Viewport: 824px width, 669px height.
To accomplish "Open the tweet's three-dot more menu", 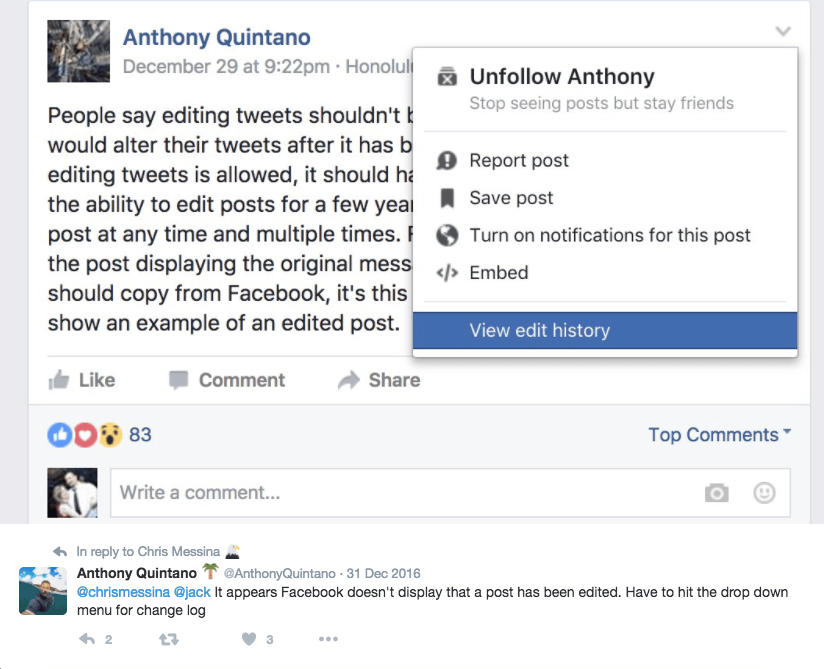I will pyautogui.click(x=328, y=639).
